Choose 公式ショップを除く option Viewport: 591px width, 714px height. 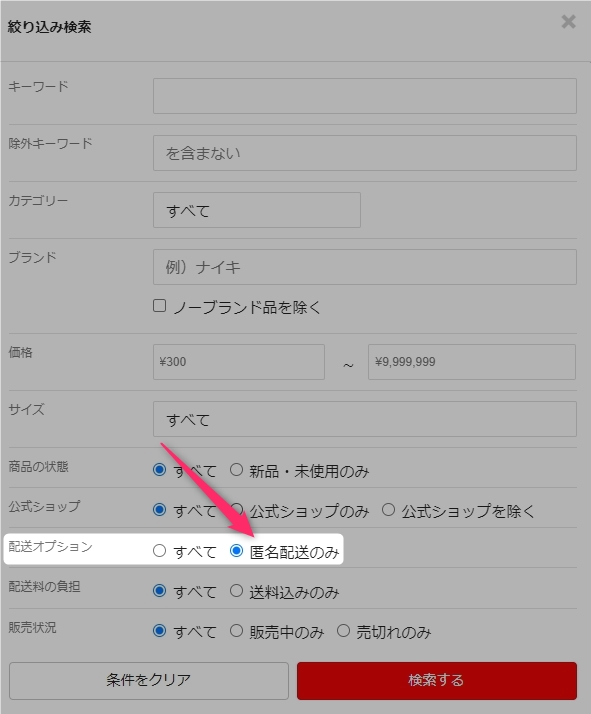pos(388,510)
